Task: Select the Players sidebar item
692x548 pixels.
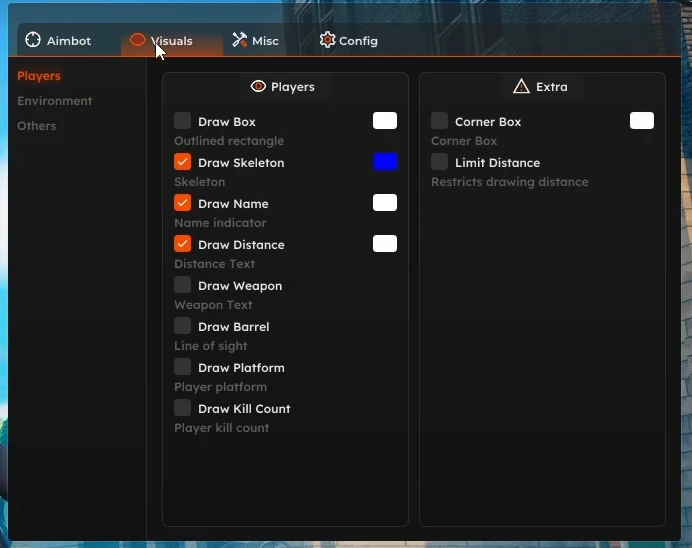Action: coord(39,76)
